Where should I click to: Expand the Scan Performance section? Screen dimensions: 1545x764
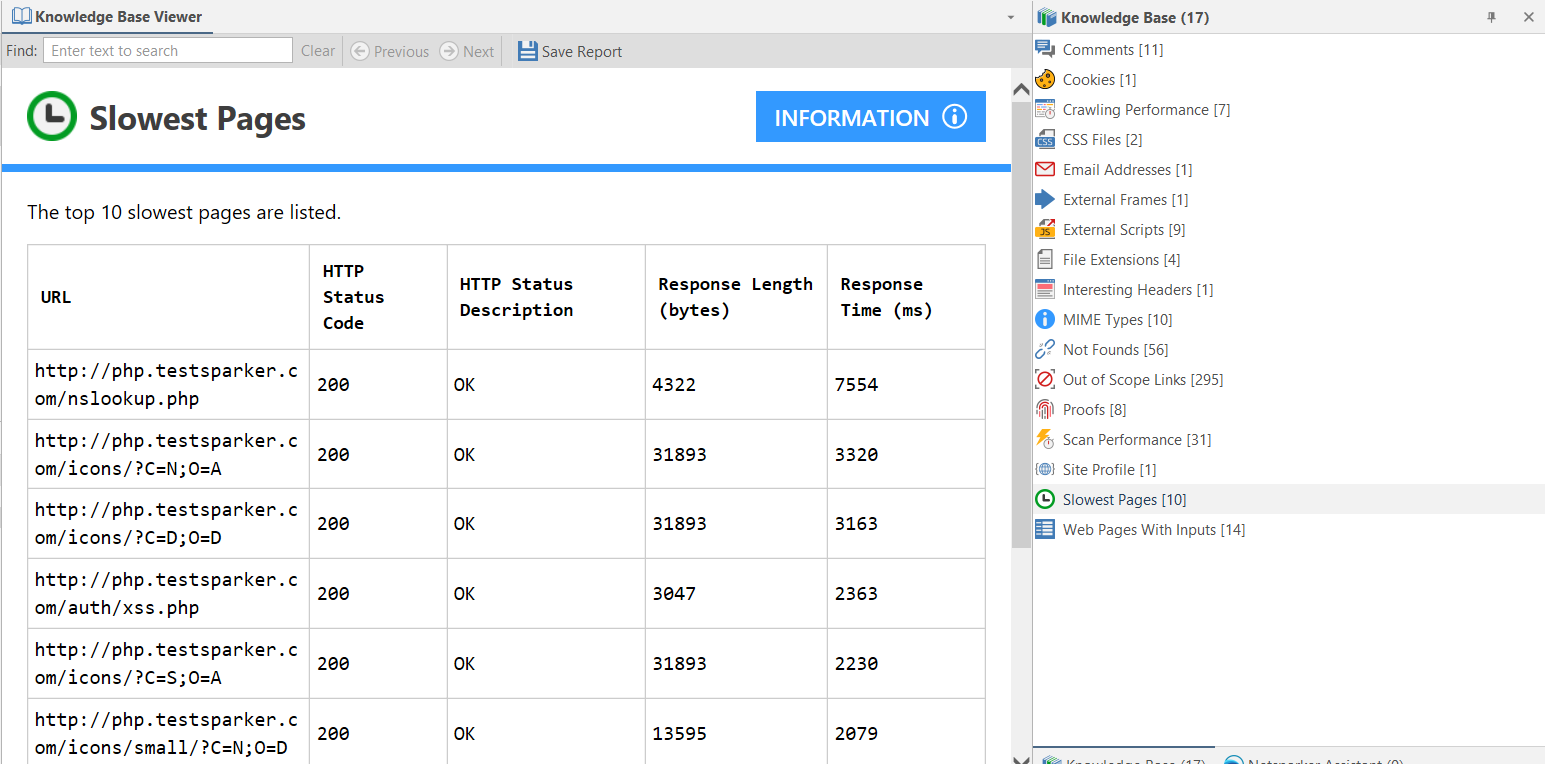pyautogui.click(x=1137, y=439)
